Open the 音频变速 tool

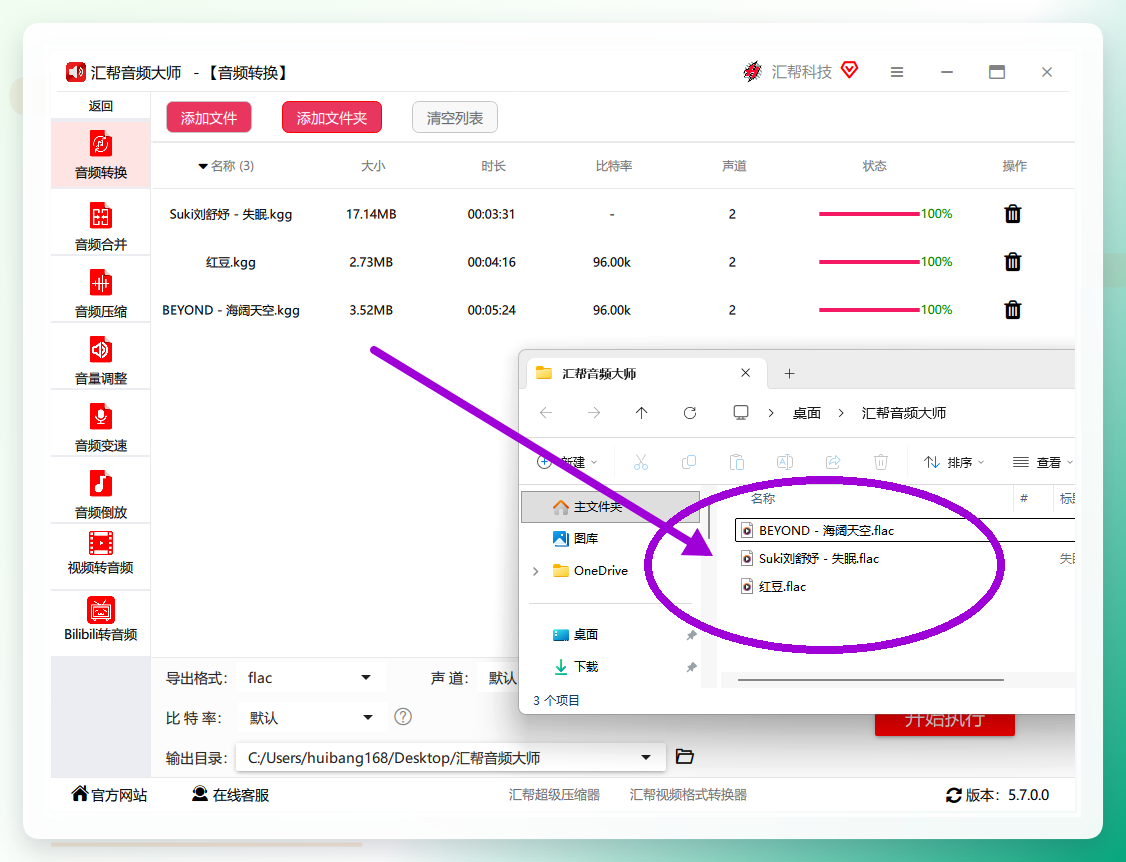pos(101,427)
